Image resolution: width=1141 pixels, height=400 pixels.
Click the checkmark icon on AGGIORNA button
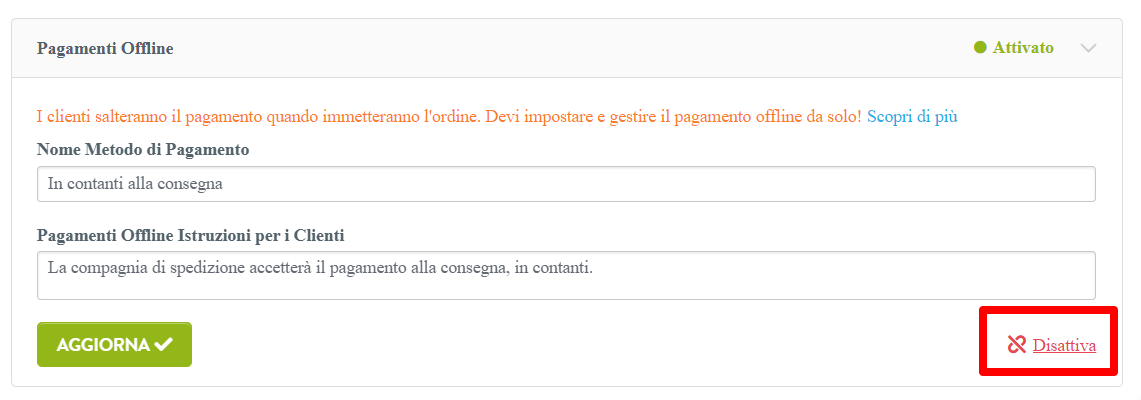click(164, 344)
